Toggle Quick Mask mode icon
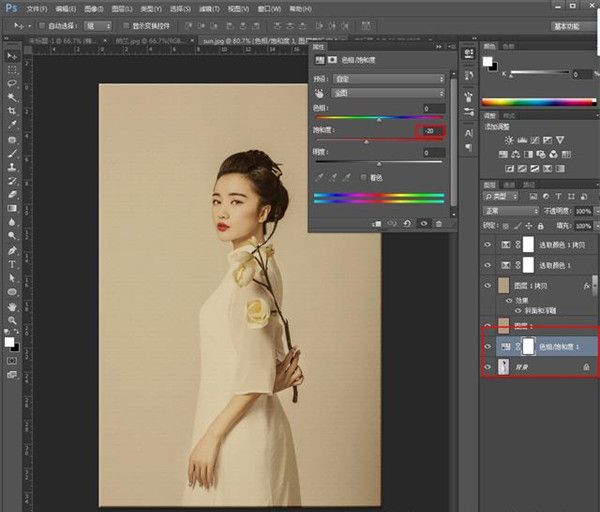This screenshot has height=512, width=600. tap(12, 361)
